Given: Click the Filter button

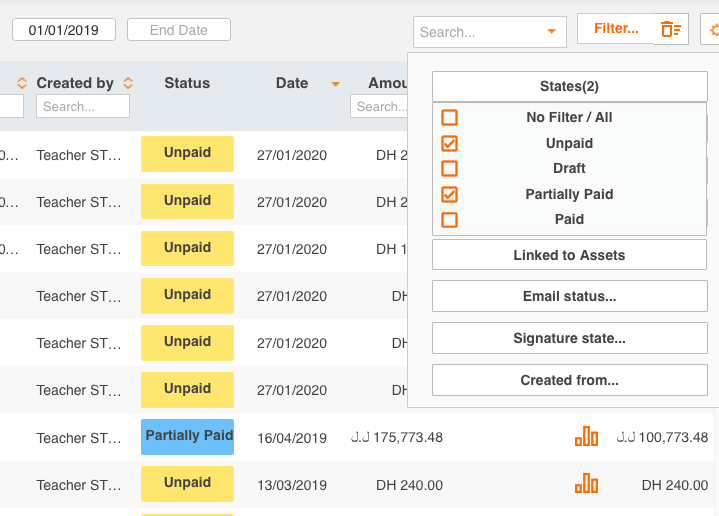Looking at the screenshot, I should (615, 29).
